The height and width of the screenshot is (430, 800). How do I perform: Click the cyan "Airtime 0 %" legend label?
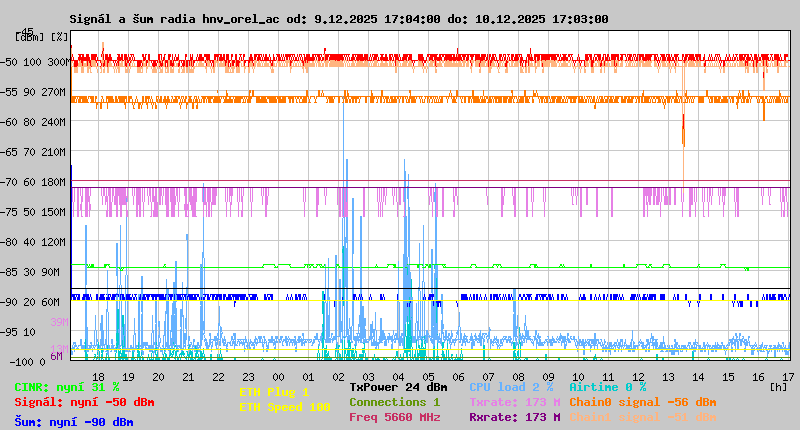pos(607,387)
